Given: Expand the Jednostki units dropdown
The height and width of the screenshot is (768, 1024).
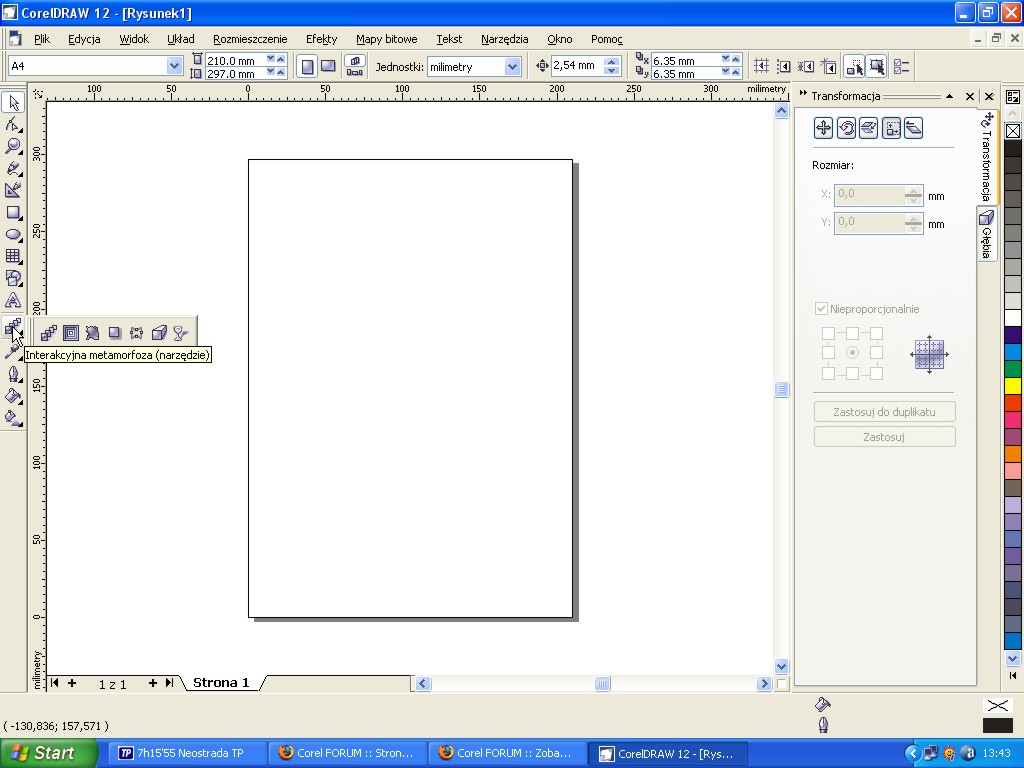Looking at the screenshot, I should pos(513,66).
